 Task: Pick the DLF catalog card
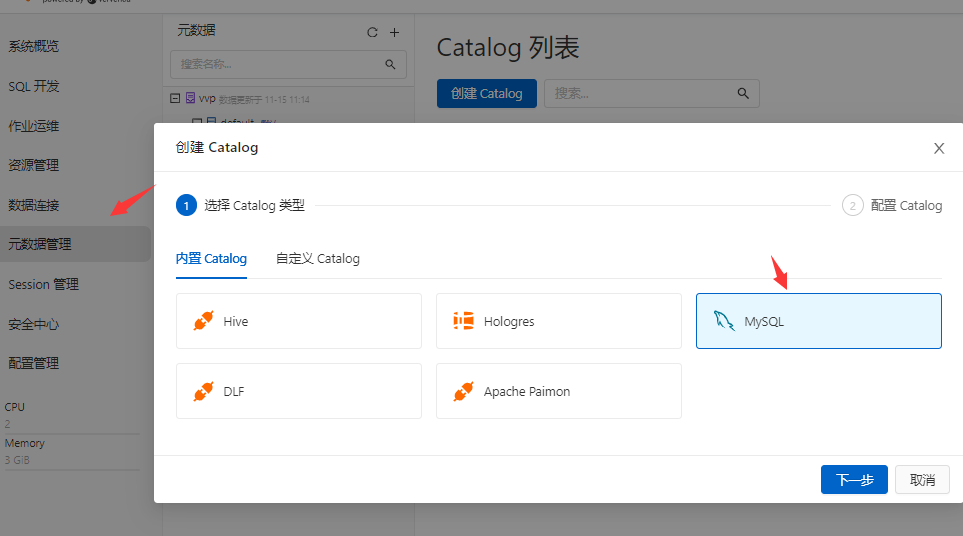(298, 391)
